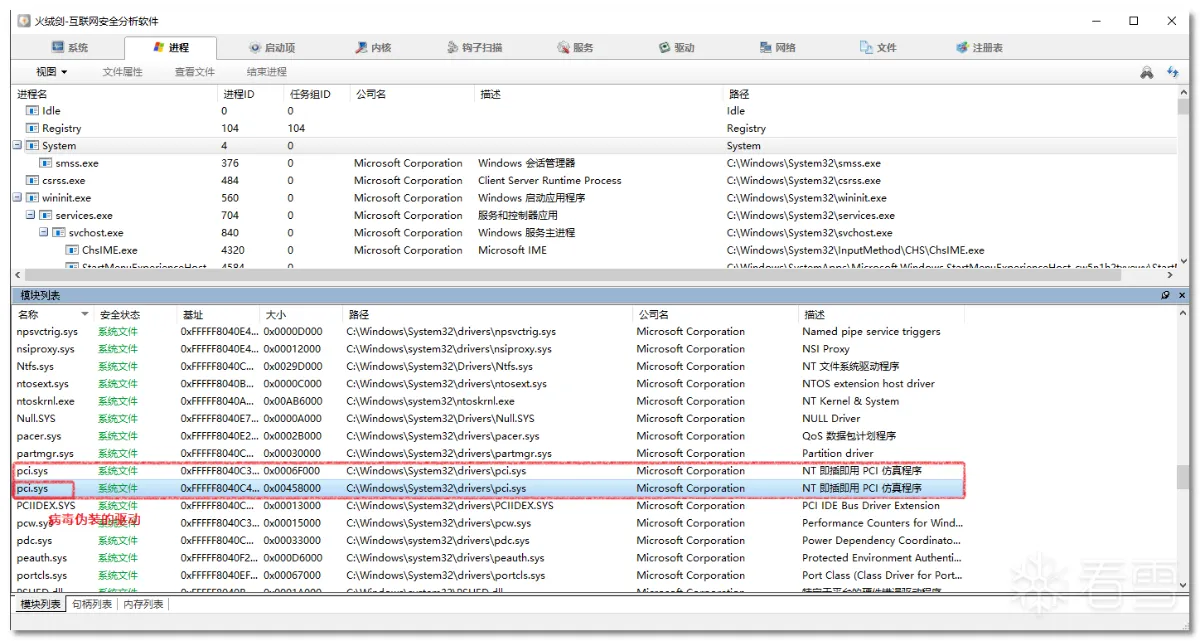This screenshot has width=1200, height=641.
Task: Click the sort arrow on the 名称 column
Action: click(83, 314)
